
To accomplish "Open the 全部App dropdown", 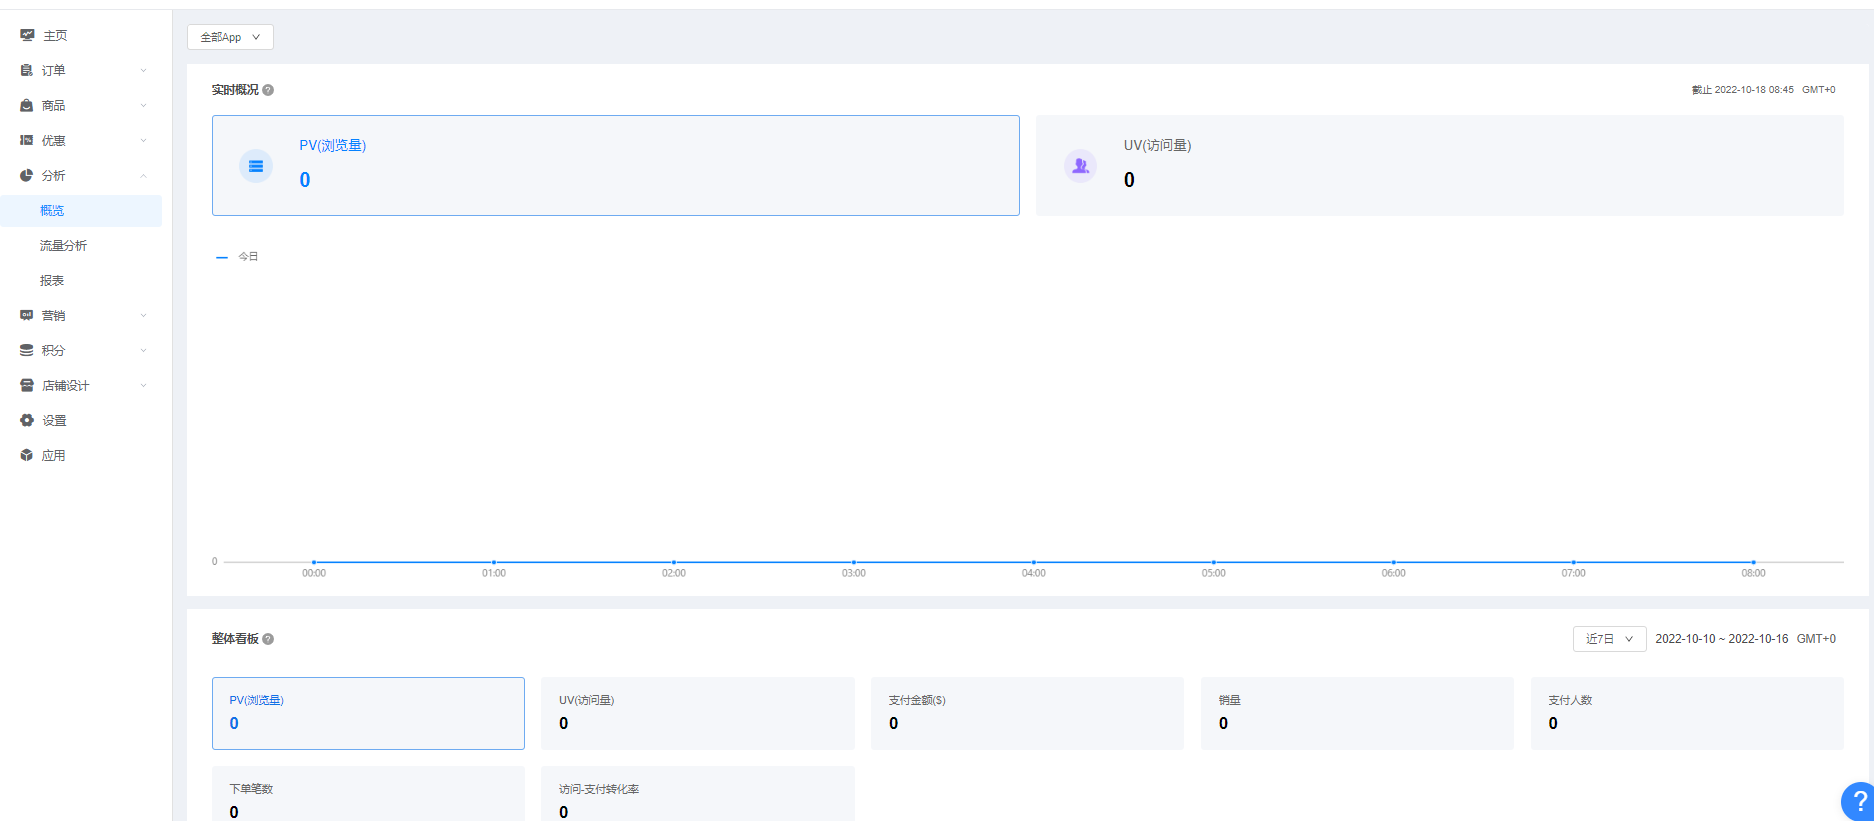I will point(230,37).
